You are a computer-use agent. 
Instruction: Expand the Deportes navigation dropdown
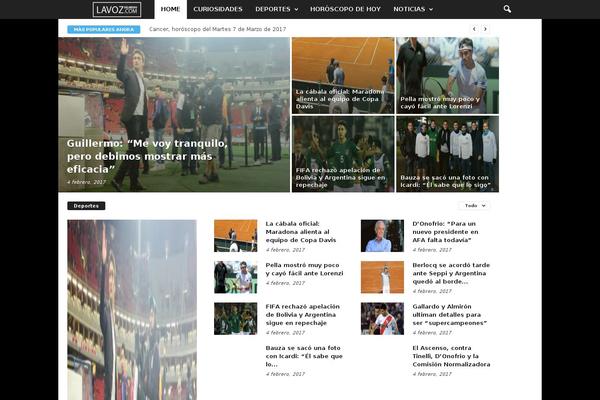276,9
